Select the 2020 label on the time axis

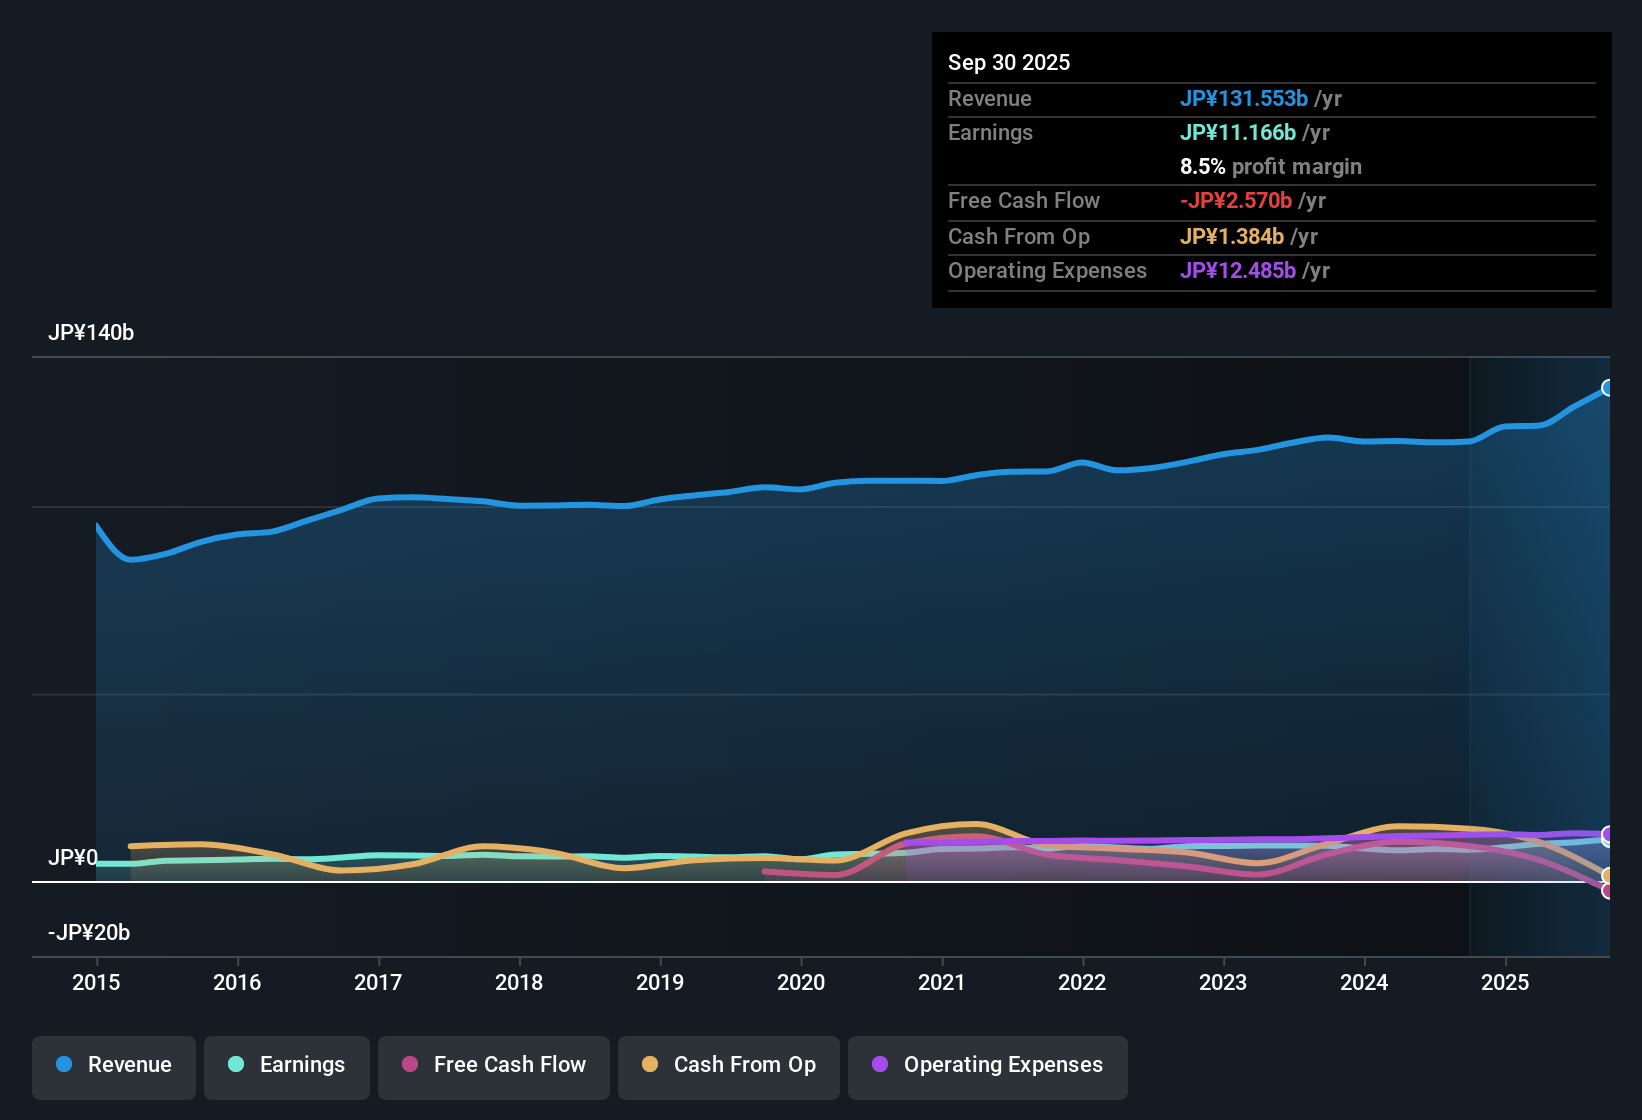[801, 983]
